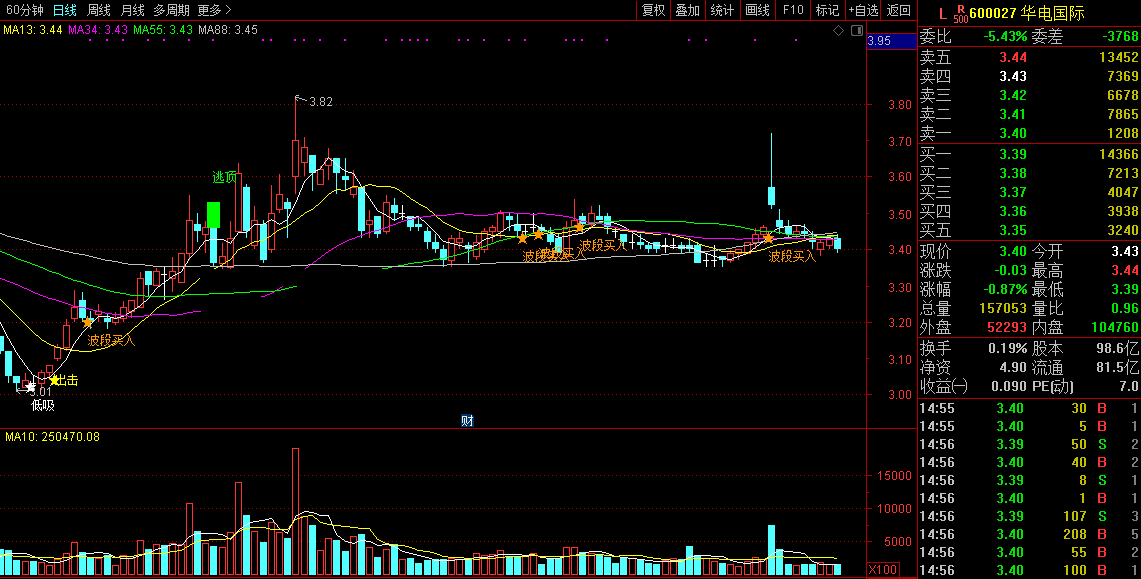Select the MA13: 3.44 indicator label
The width and height of the screenshot is (1141, 579).
33,30
